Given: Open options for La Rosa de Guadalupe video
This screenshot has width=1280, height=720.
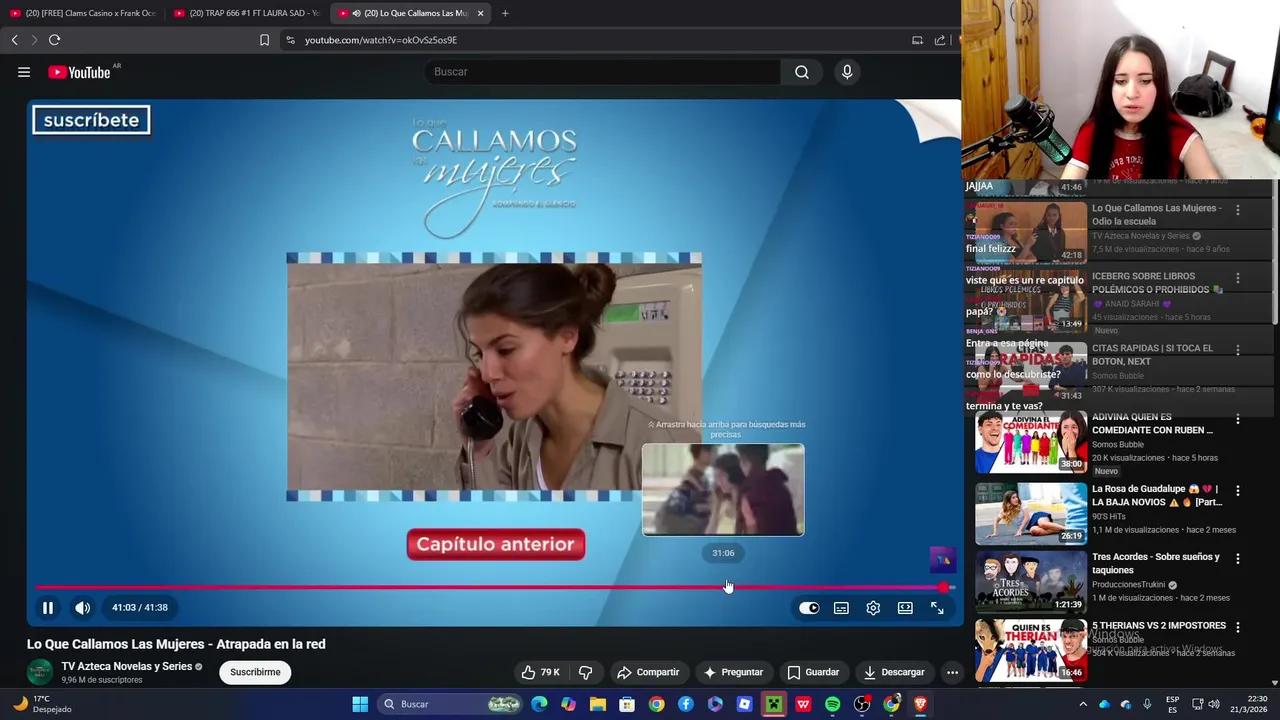Looking at the screenshot, I should 1238,491.
